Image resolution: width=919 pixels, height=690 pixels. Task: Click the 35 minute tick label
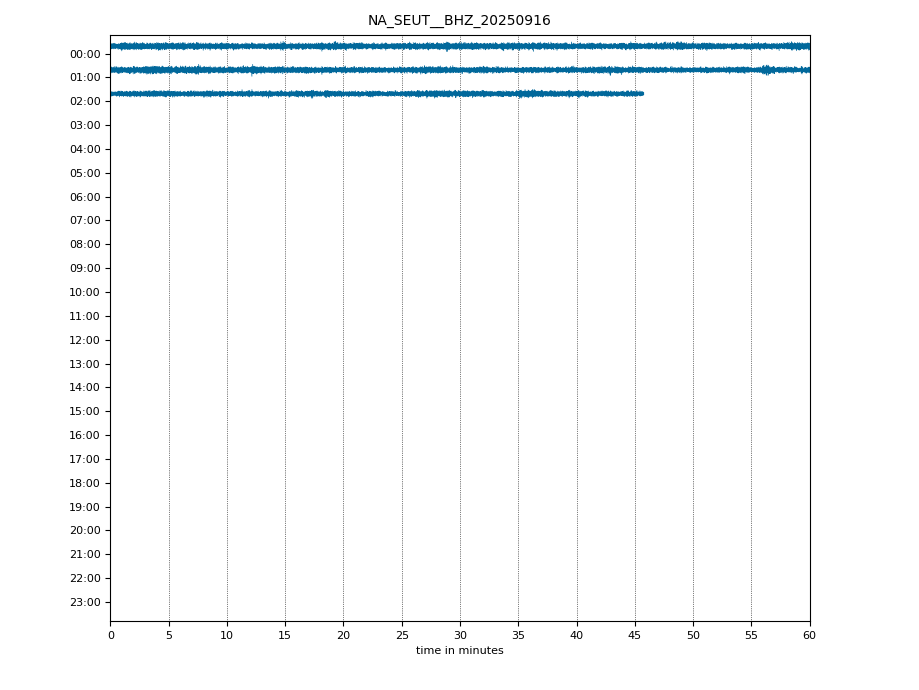[518, 635]
